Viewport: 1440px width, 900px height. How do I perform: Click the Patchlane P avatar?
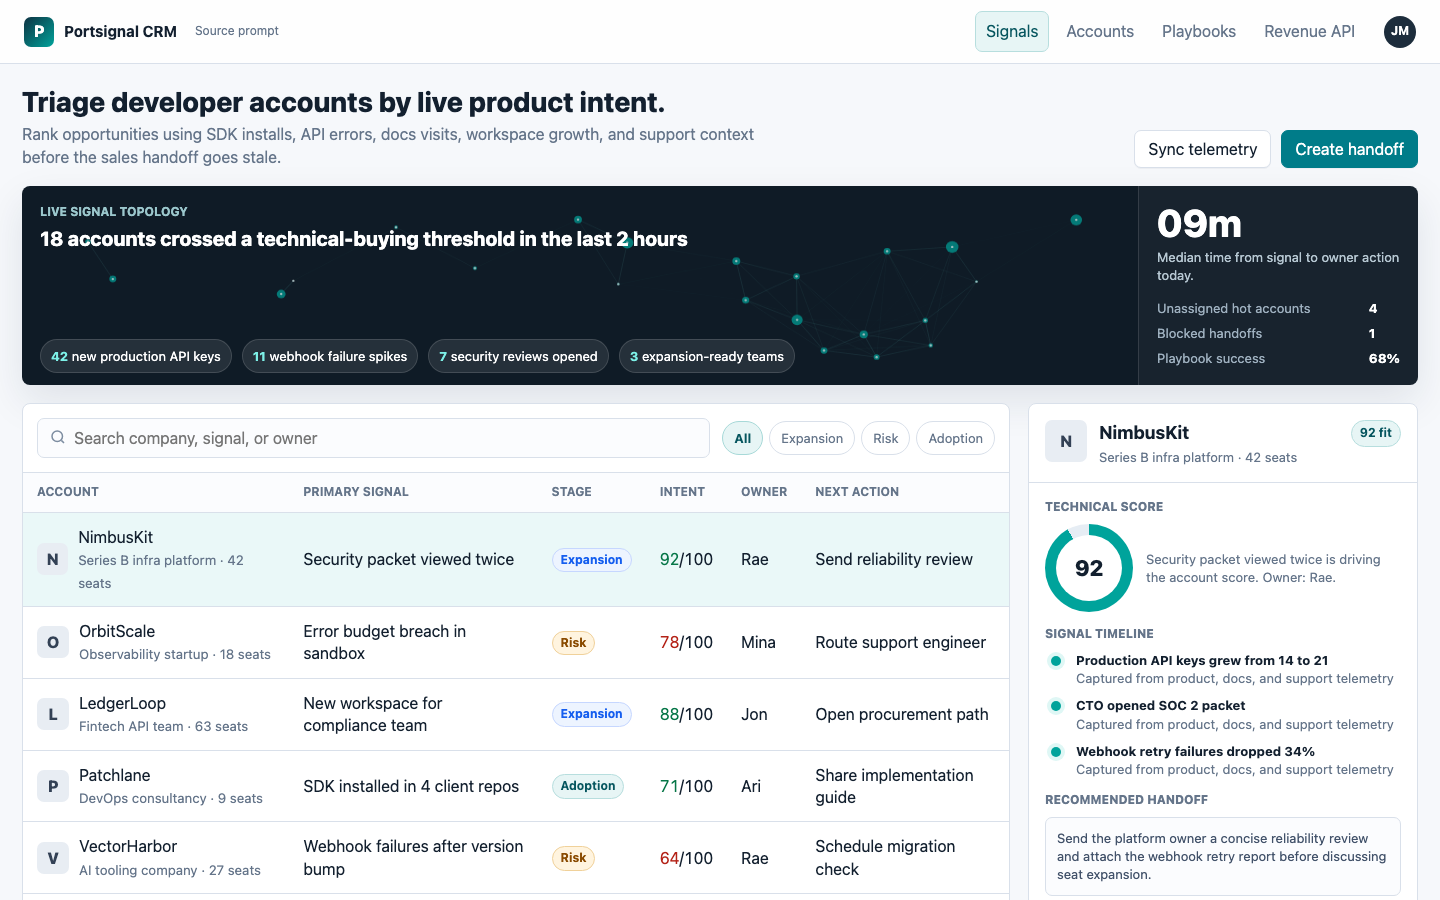coord(53,786)
